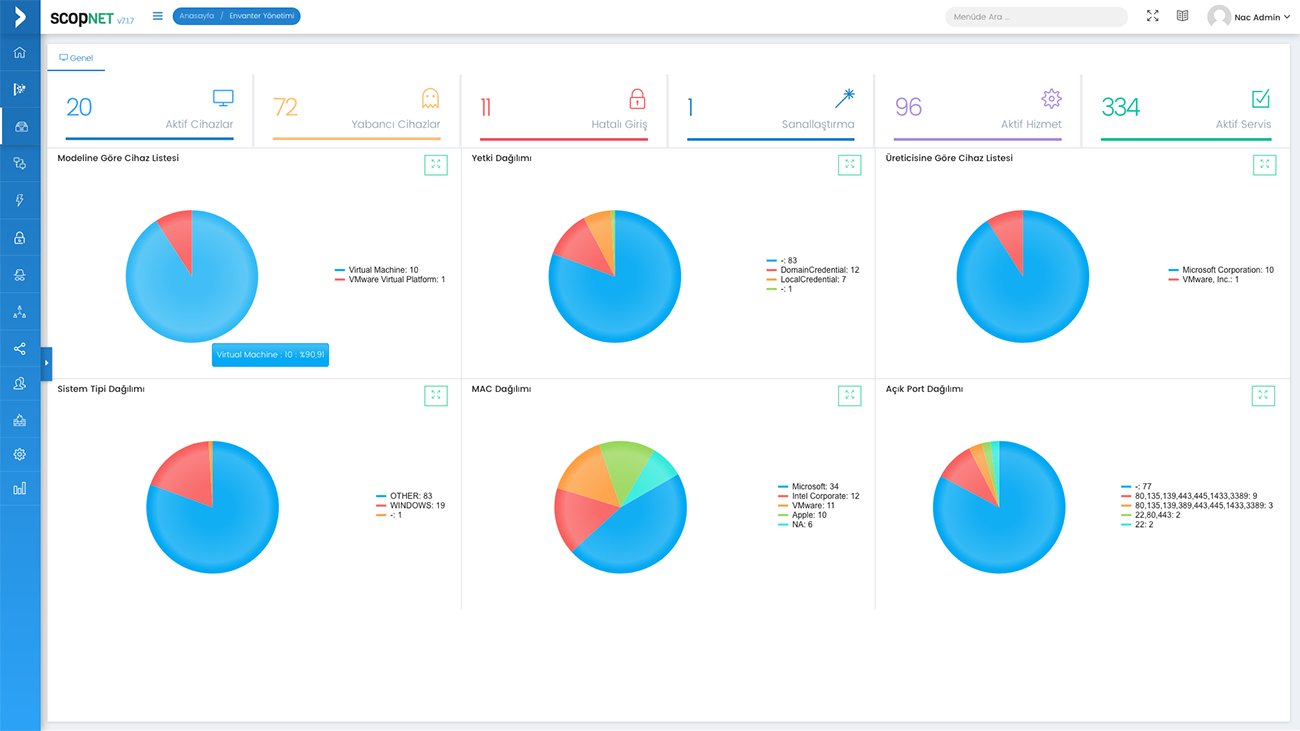Open the Sanallaştırma card label
The width and height of the screenshot is (1300, 731).
(818, 124)
